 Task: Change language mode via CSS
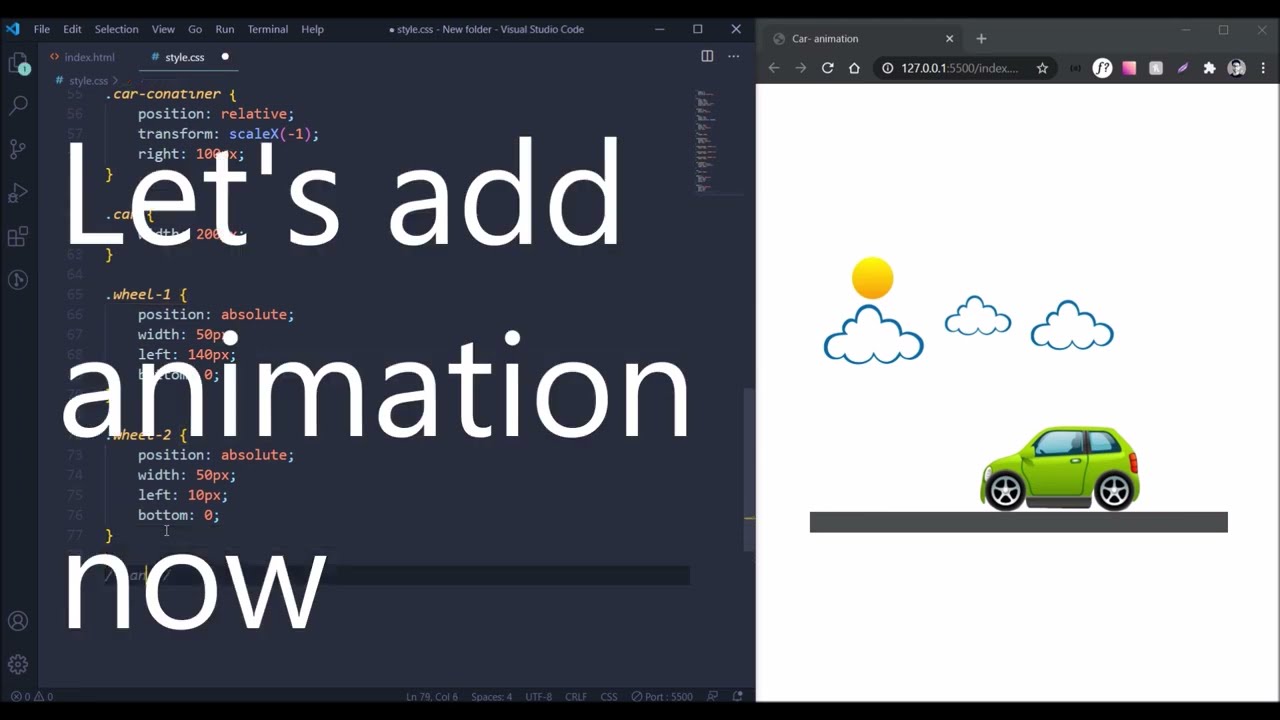point(608,696)
